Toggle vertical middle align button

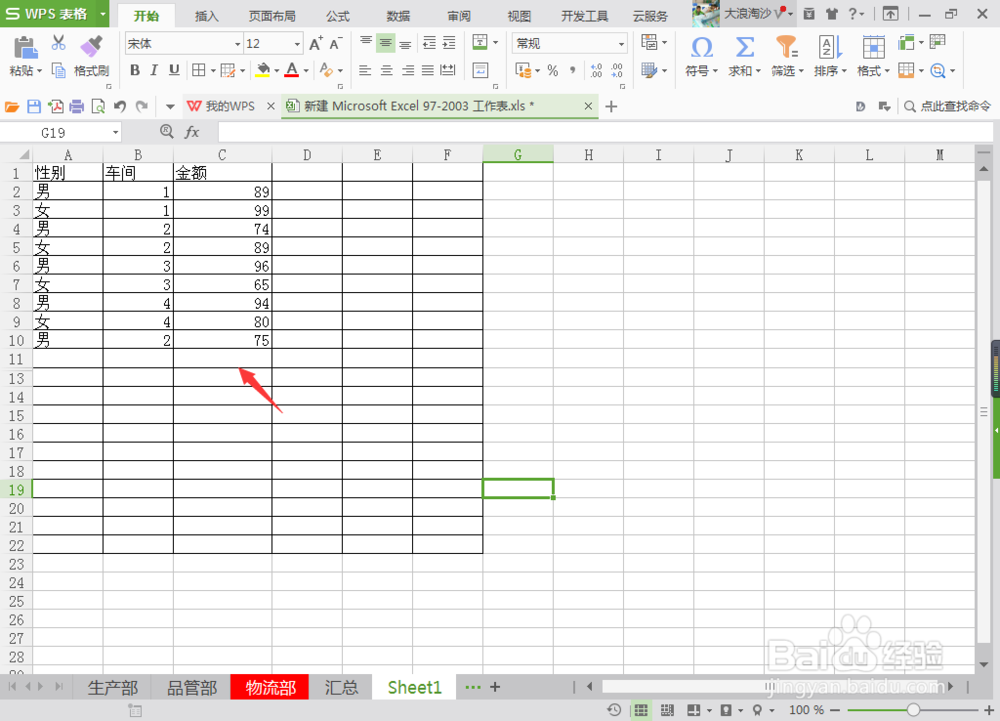[x=385, y=43]
